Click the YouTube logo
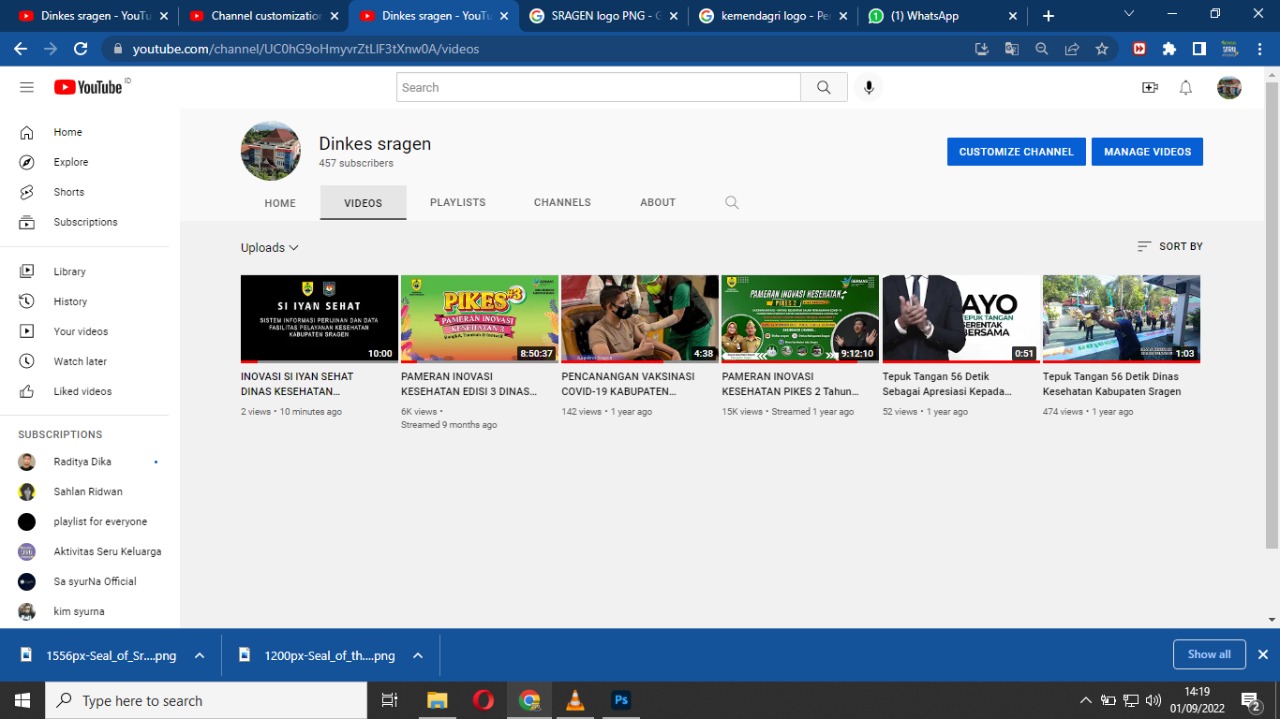The image size is (1280, 719). coord(88,87)
